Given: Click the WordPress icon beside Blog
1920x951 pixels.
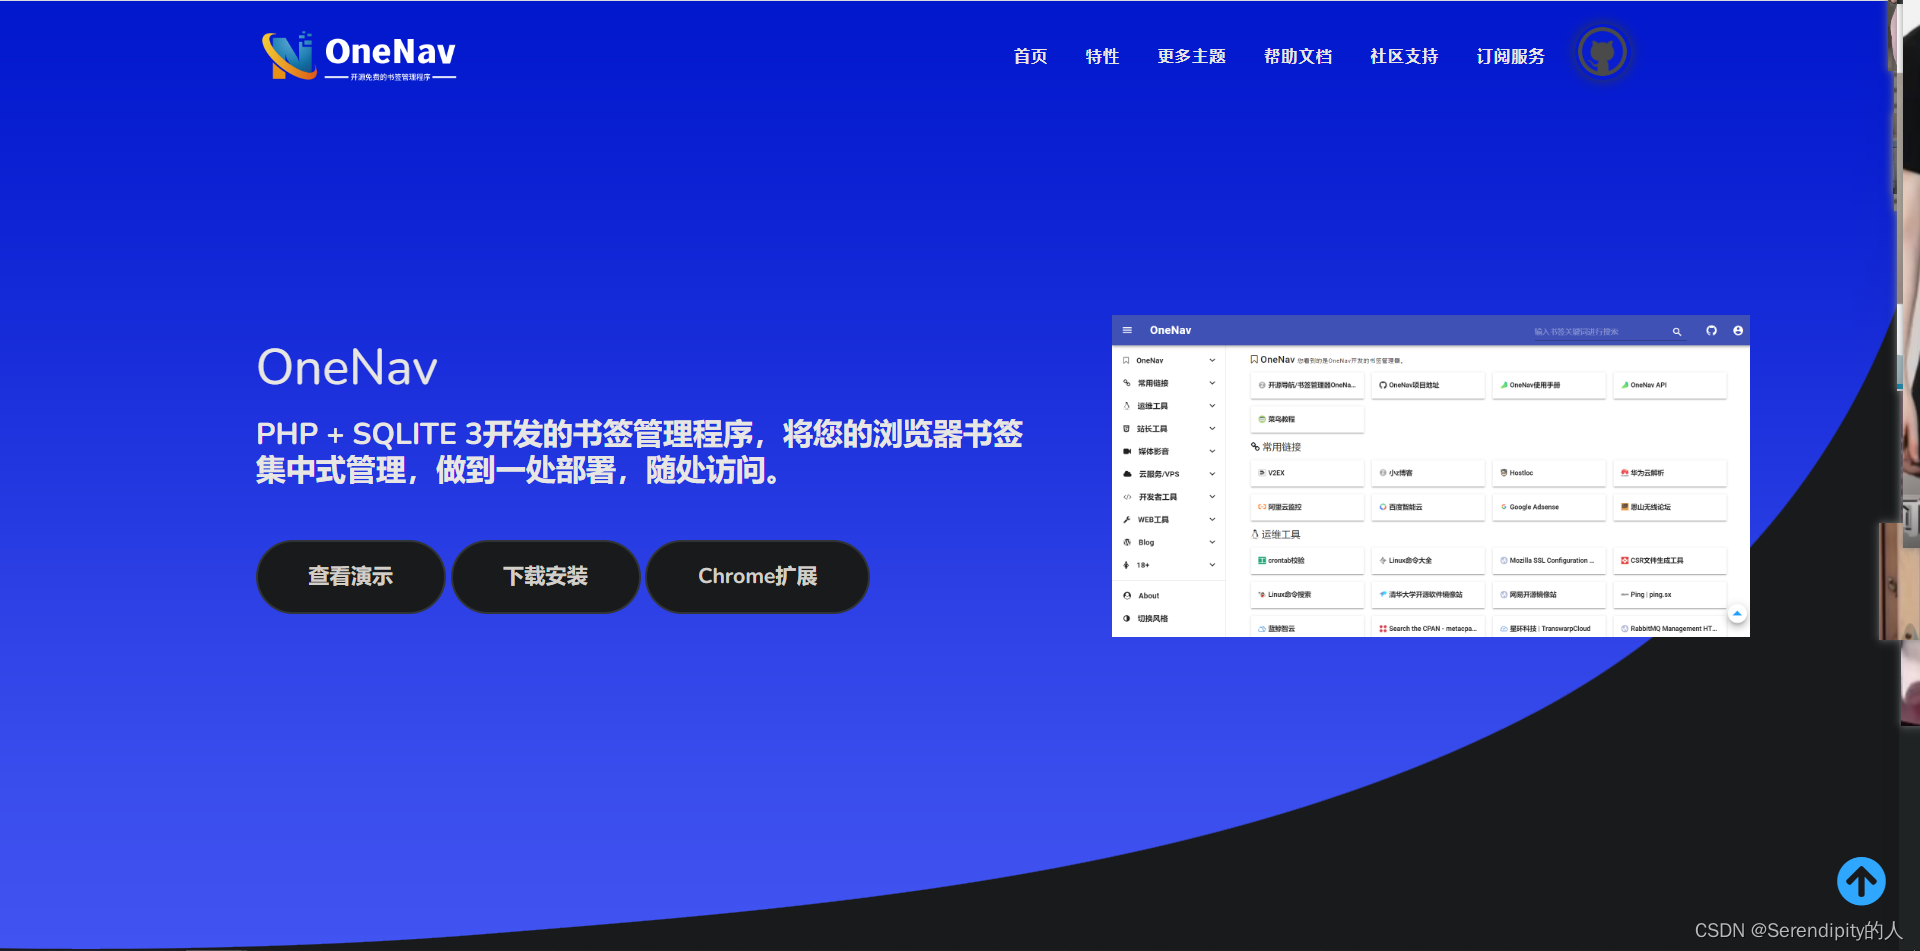Looking at the screenshot, I should click(1126, 542).
